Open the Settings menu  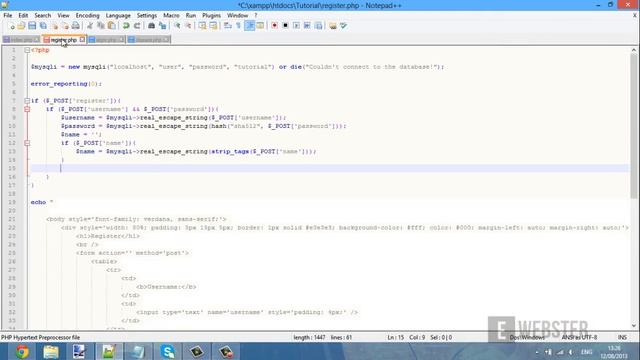click(x=147, y=15)
